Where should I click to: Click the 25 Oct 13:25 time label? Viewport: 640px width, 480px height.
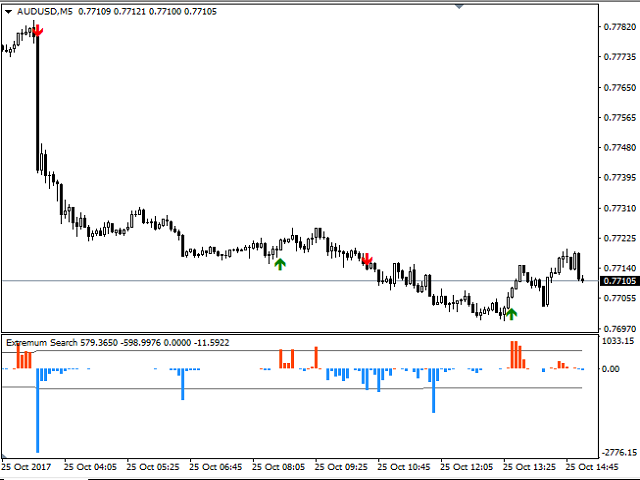click(x=529, y=467)
